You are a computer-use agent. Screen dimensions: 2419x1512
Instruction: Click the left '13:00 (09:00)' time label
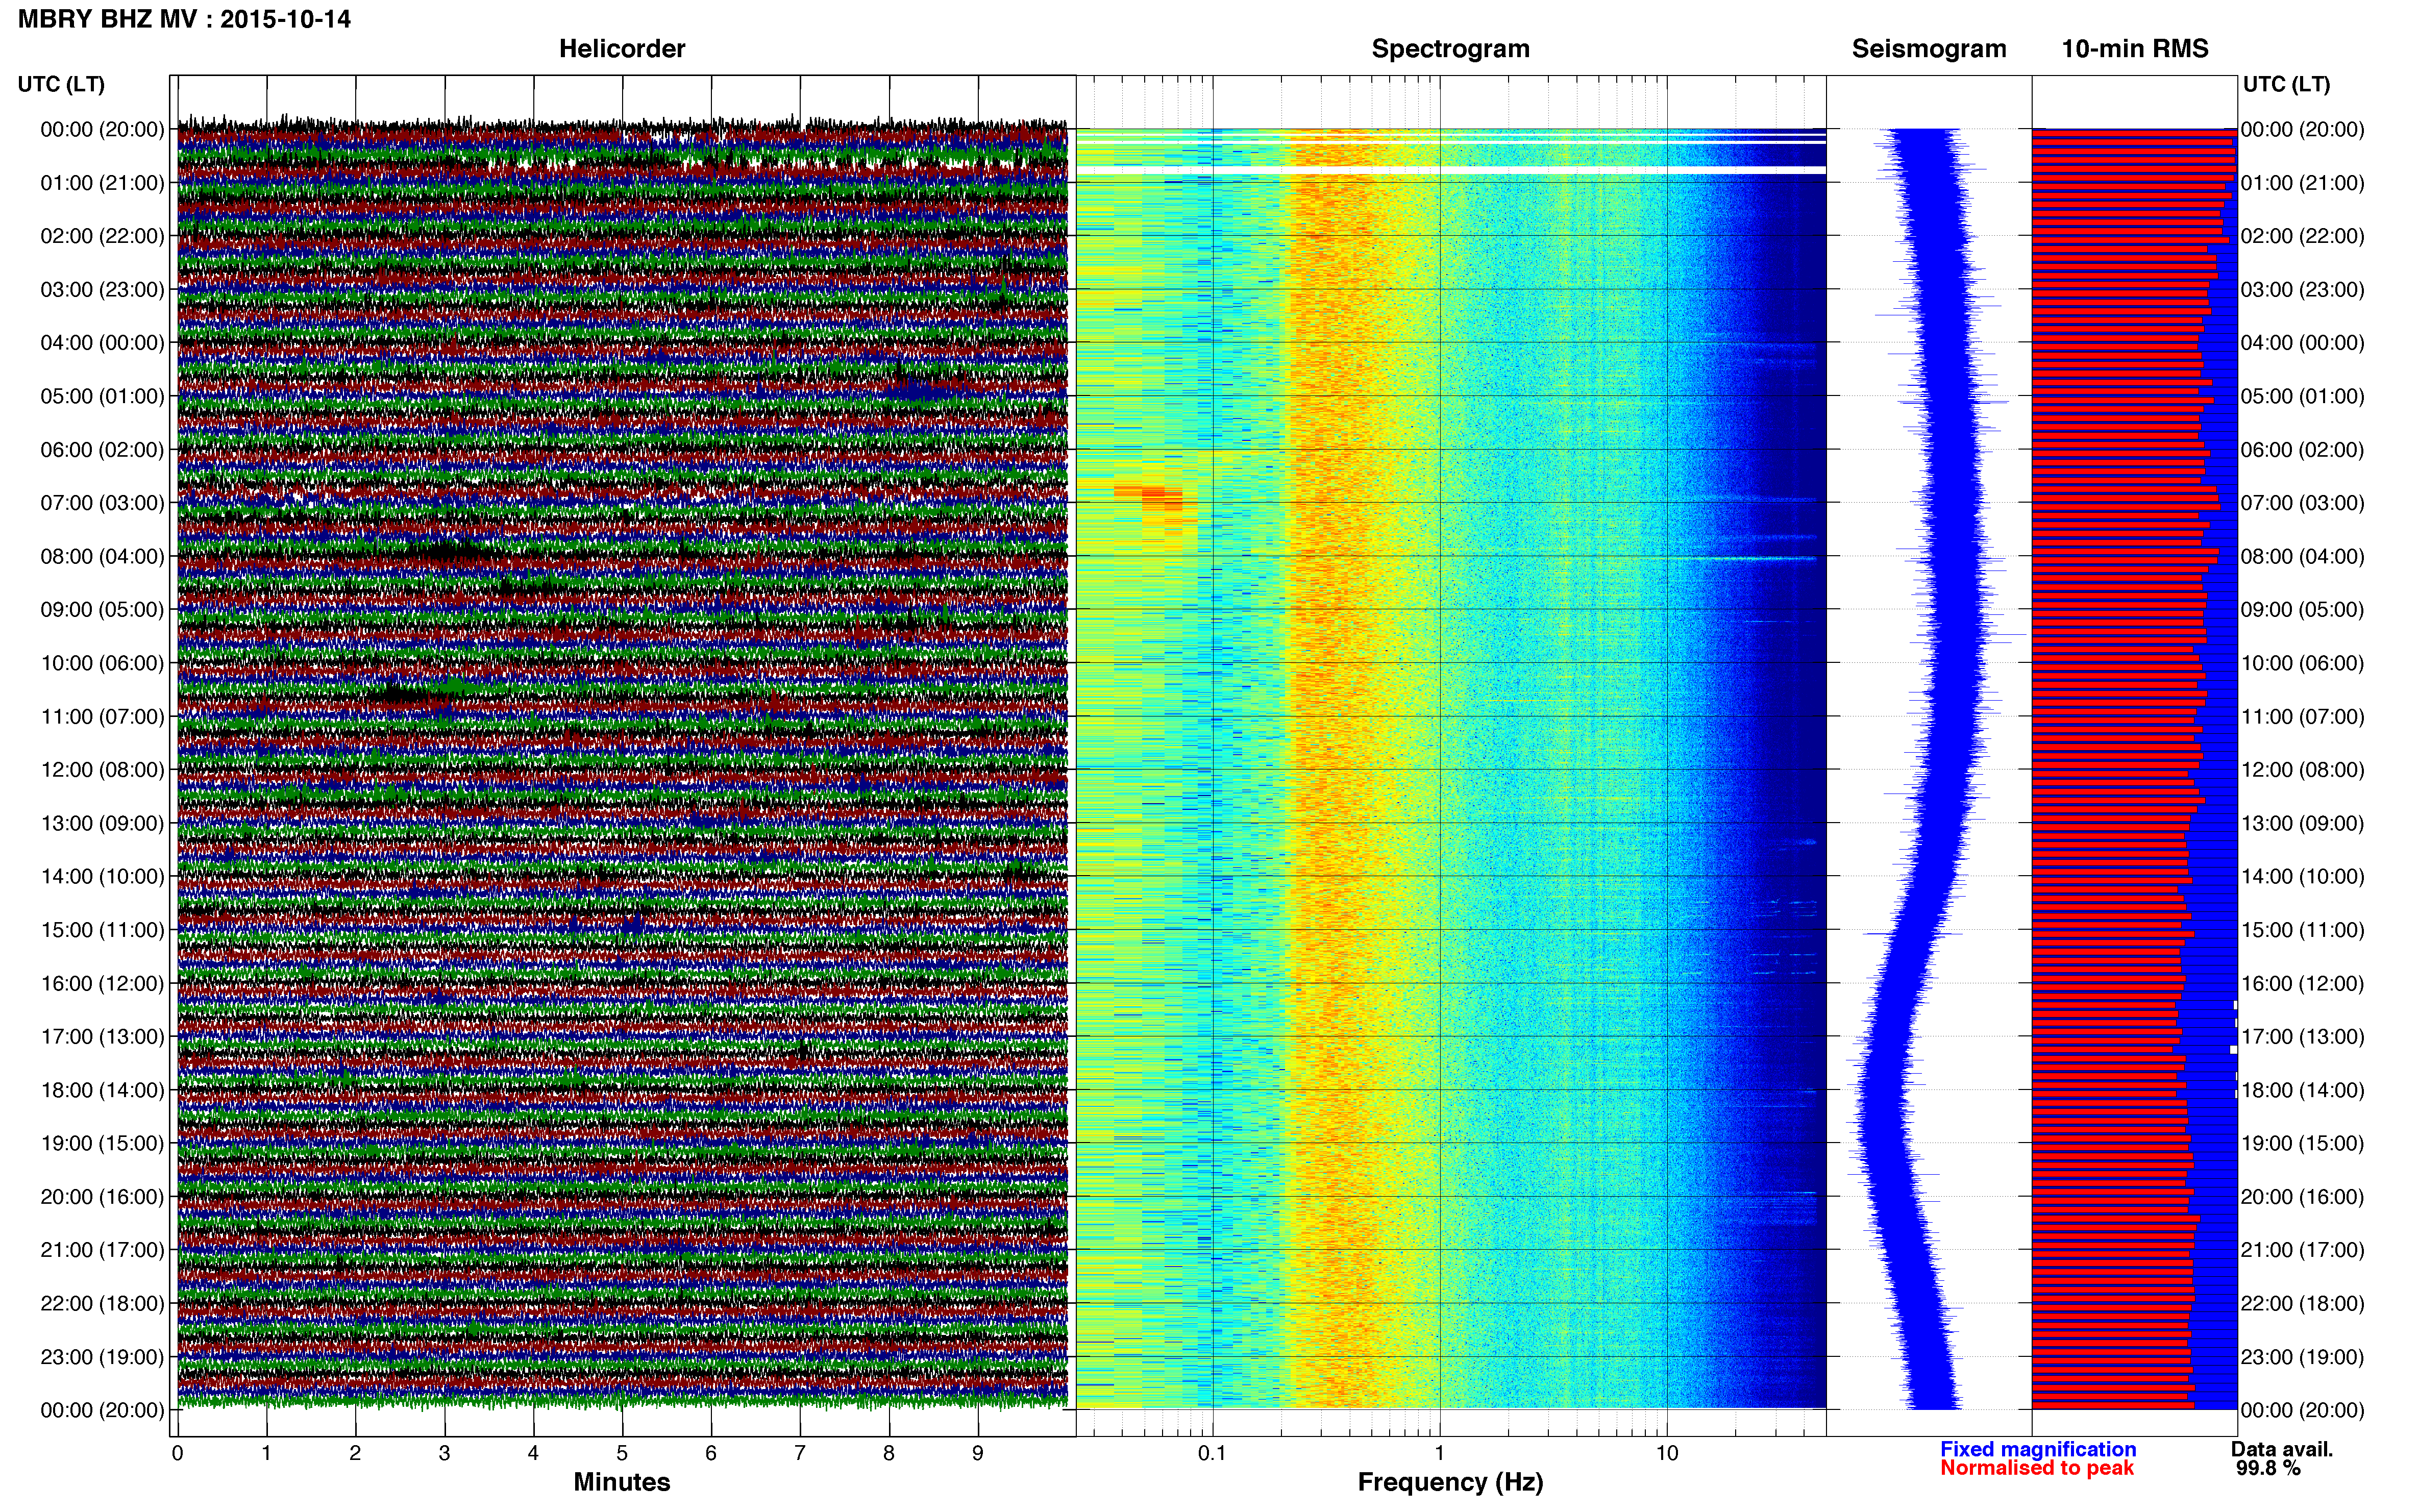[x=102, y=823]
